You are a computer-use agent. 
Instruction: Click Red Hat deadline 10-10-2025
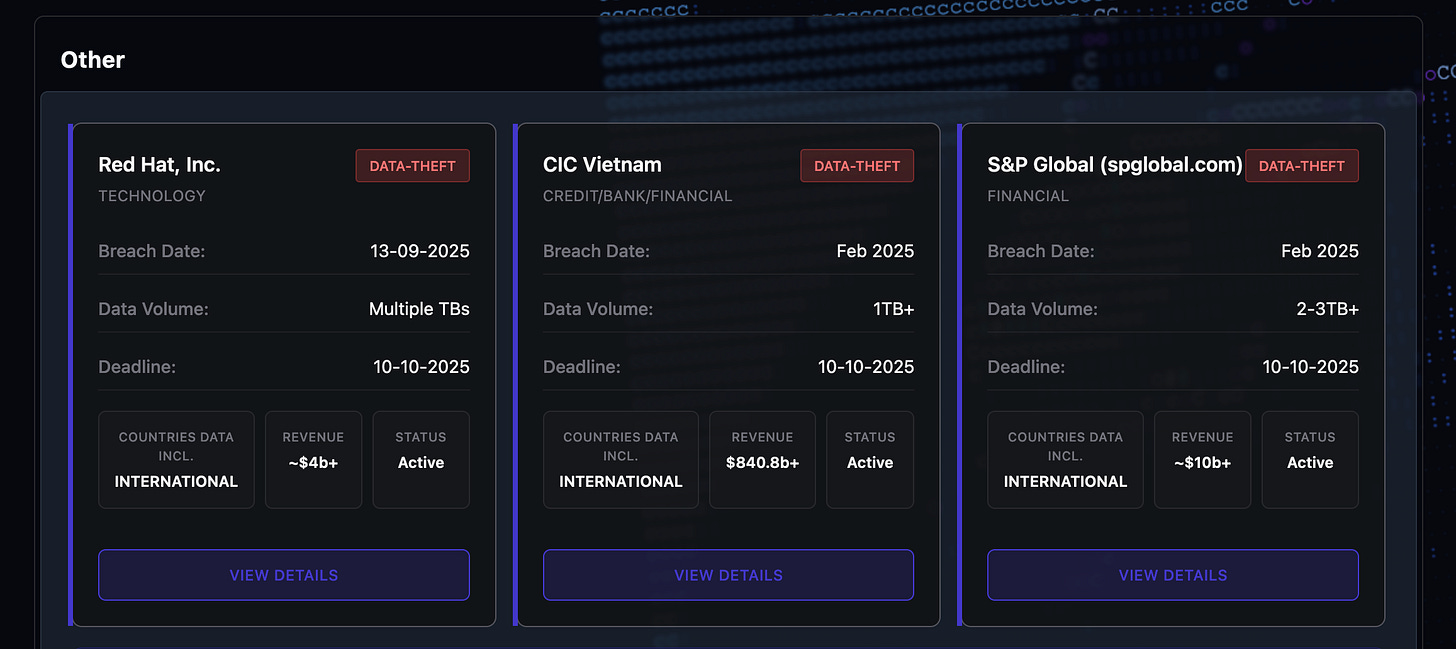(422, 367)
